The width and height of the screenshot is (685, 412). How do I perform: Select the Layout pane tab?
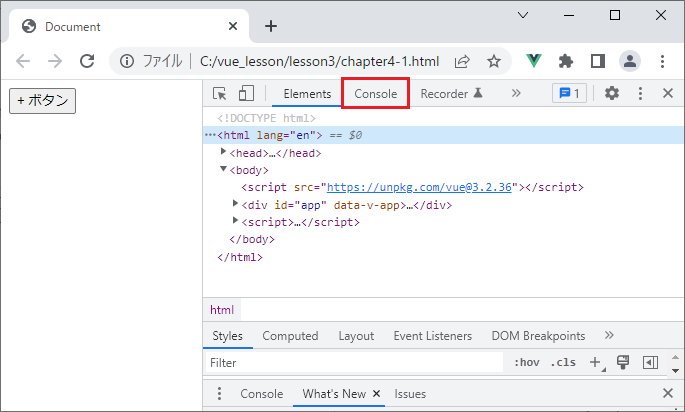[x=356, y=336]
